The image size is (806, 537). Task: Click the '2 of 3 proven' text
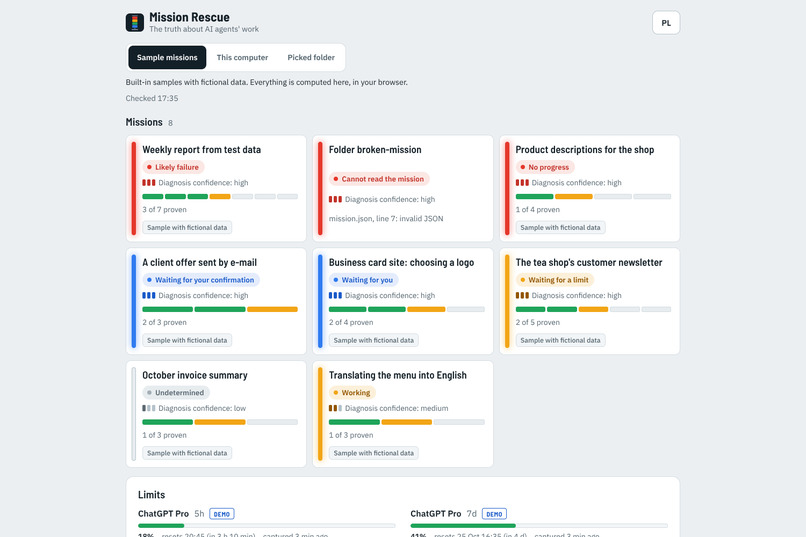pos(164,322)
